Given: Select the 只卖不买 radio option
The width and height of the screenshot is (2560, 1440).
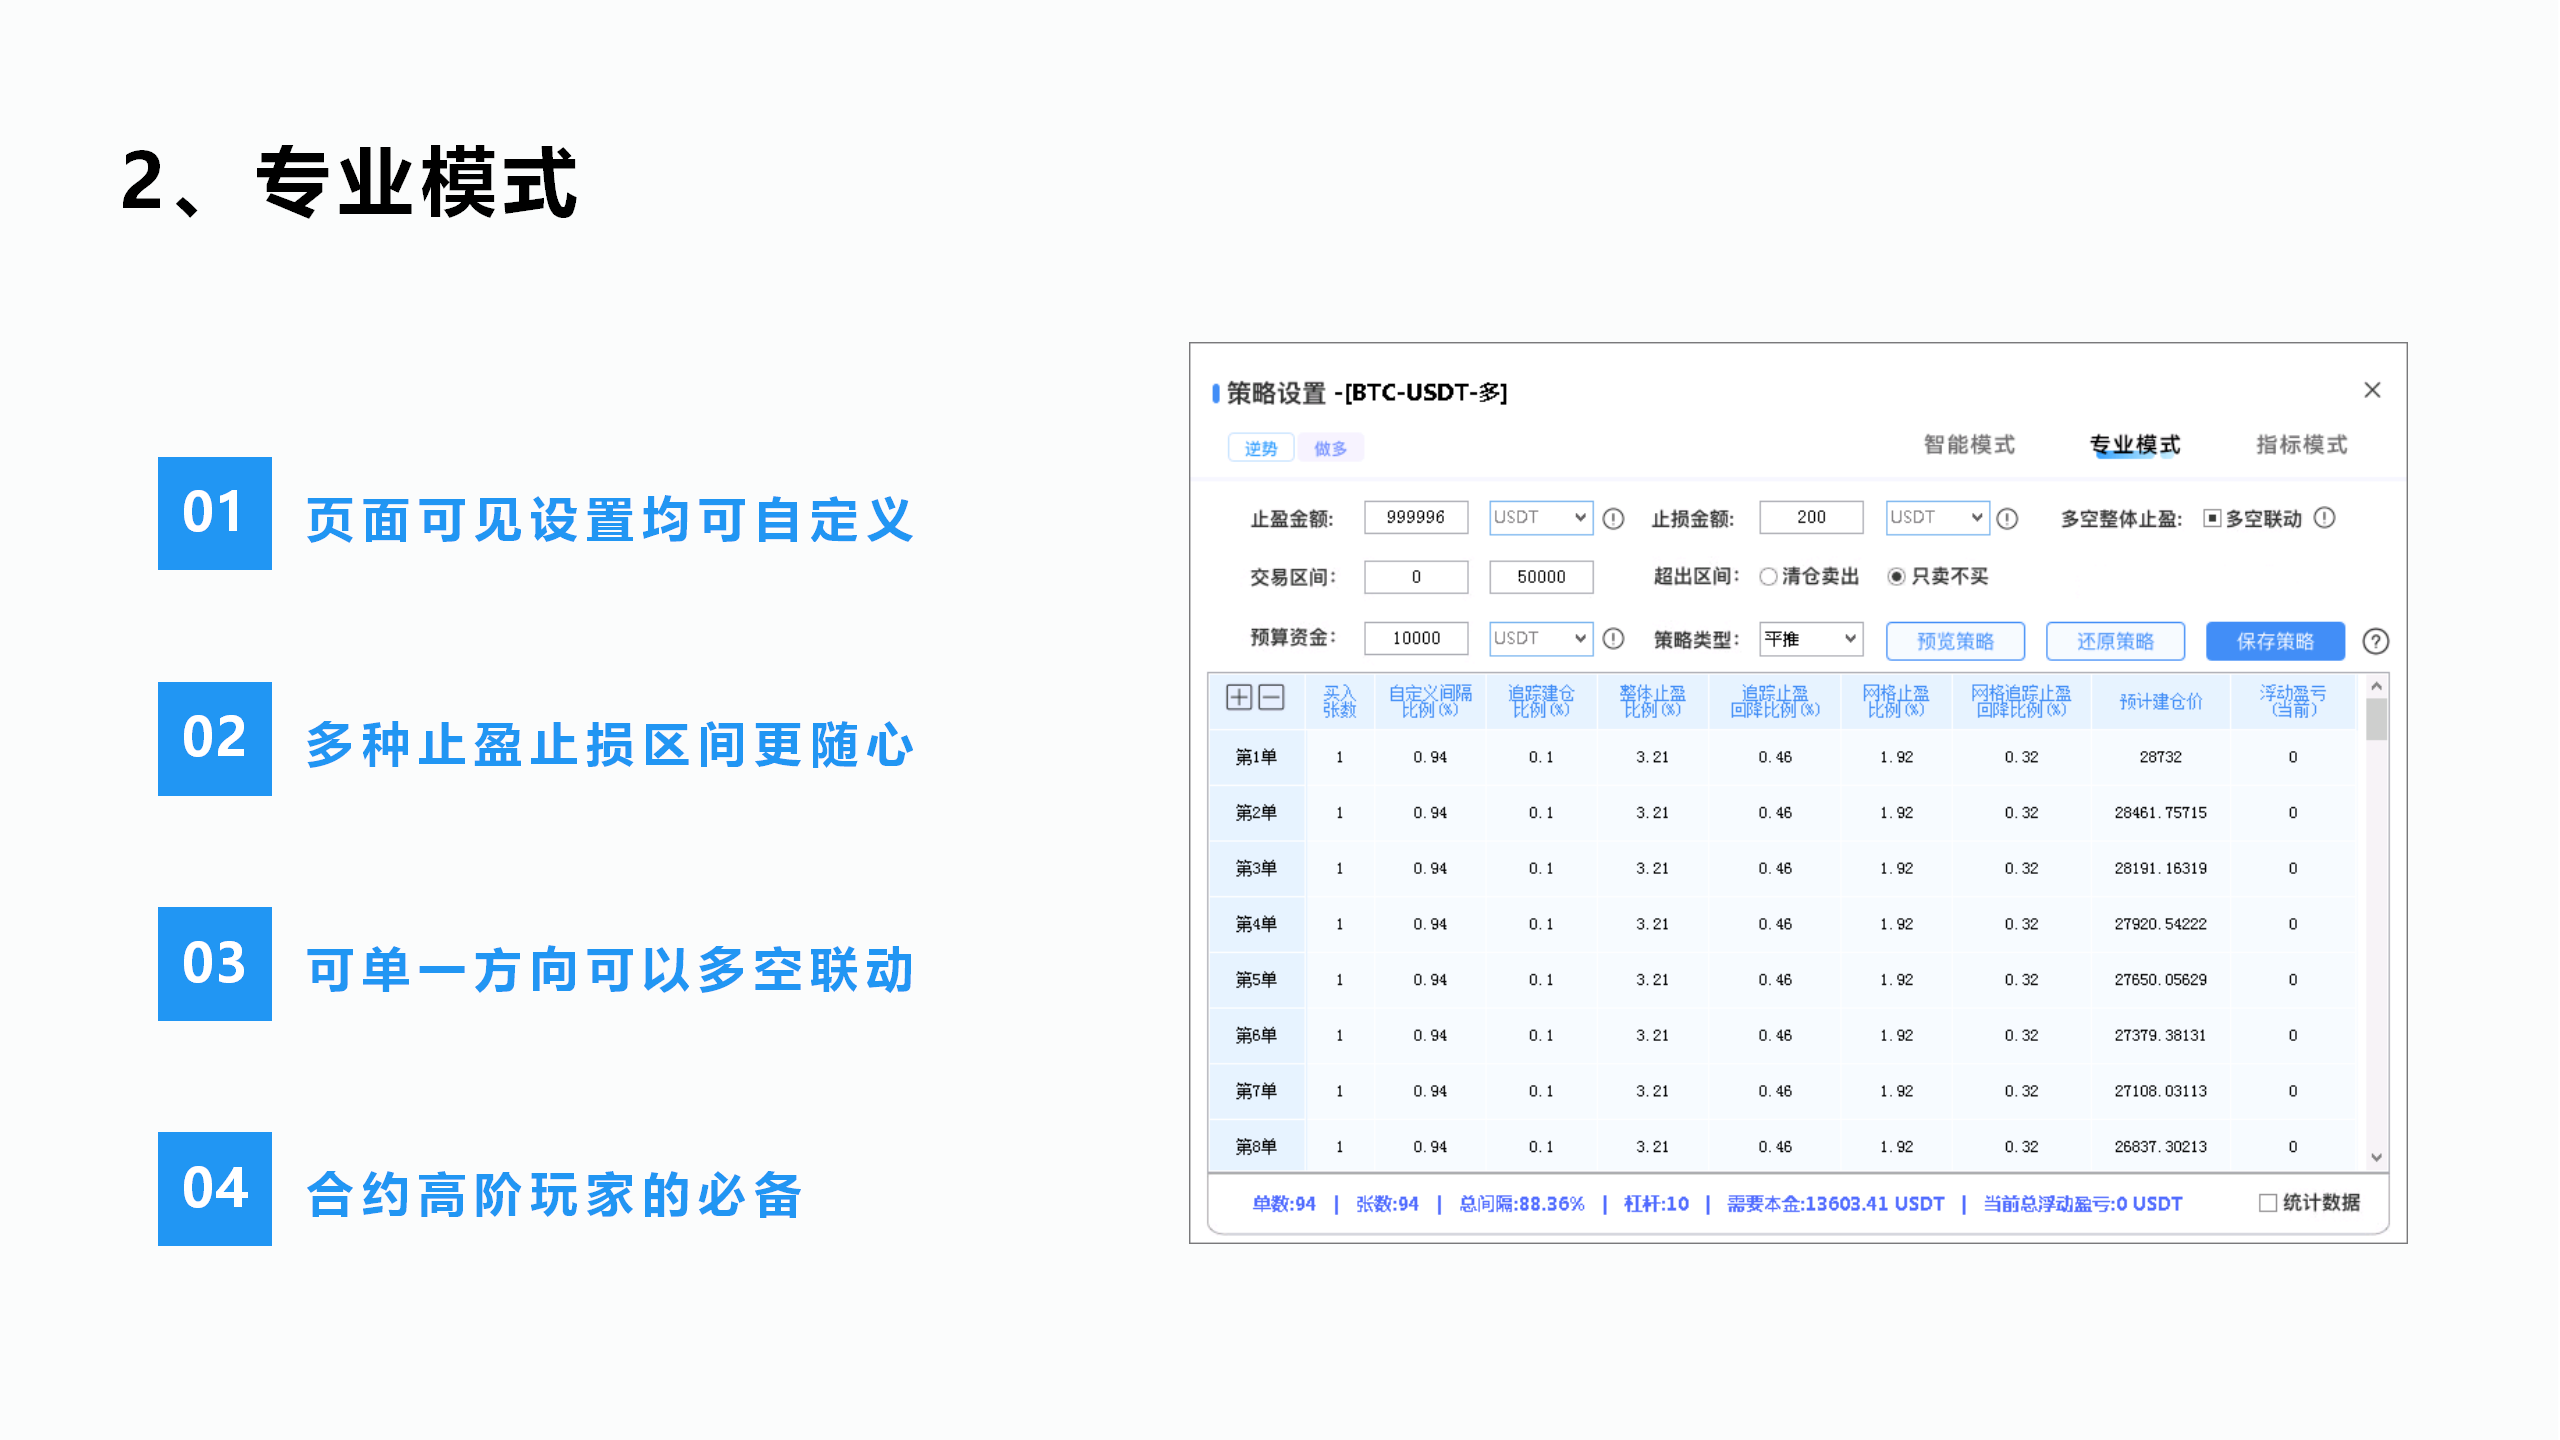Looking at the screenshot, I should [1896, 576].
